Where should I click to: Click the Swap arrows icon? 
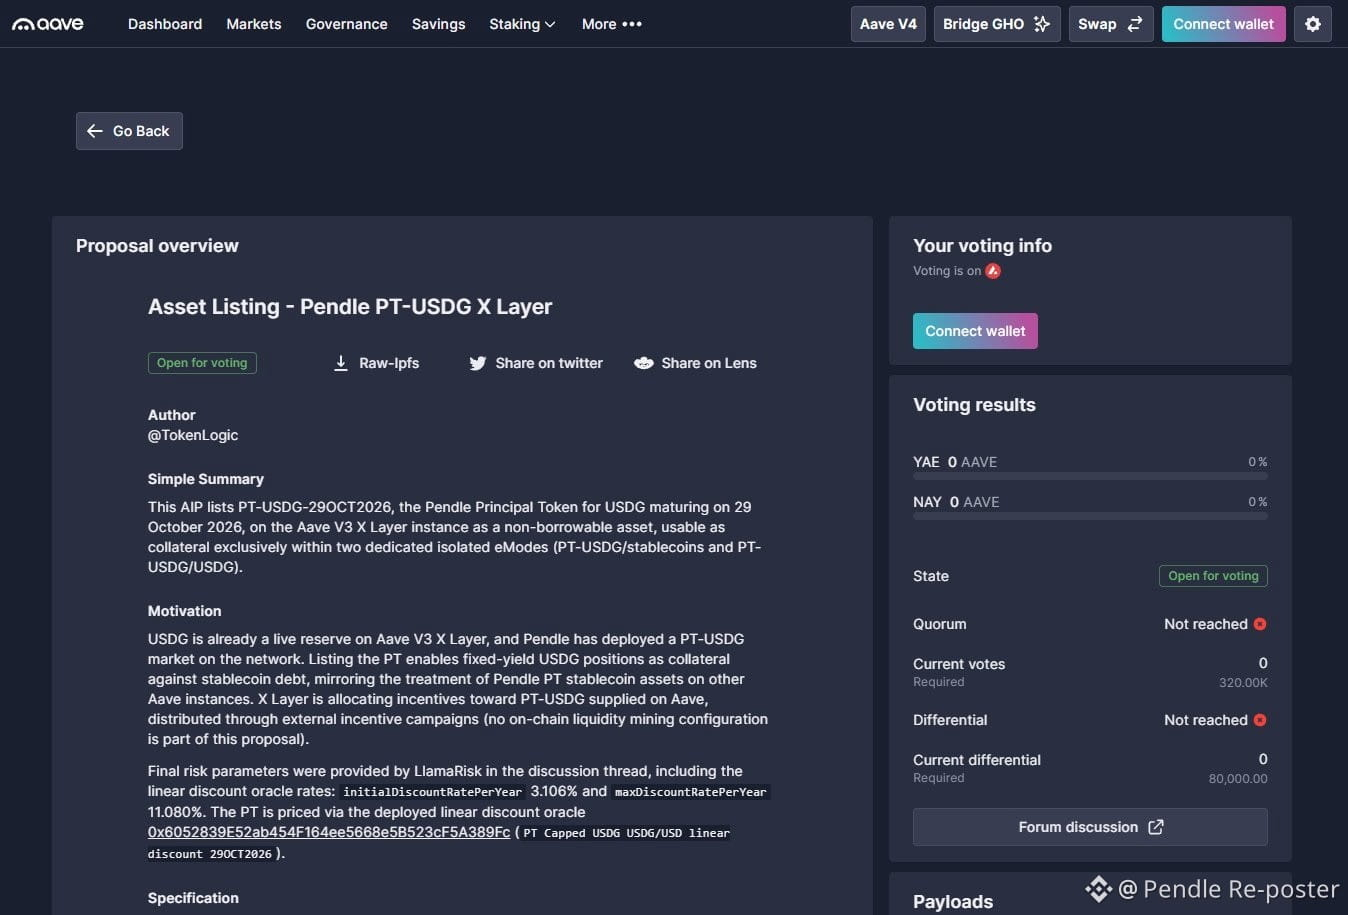1135,24
